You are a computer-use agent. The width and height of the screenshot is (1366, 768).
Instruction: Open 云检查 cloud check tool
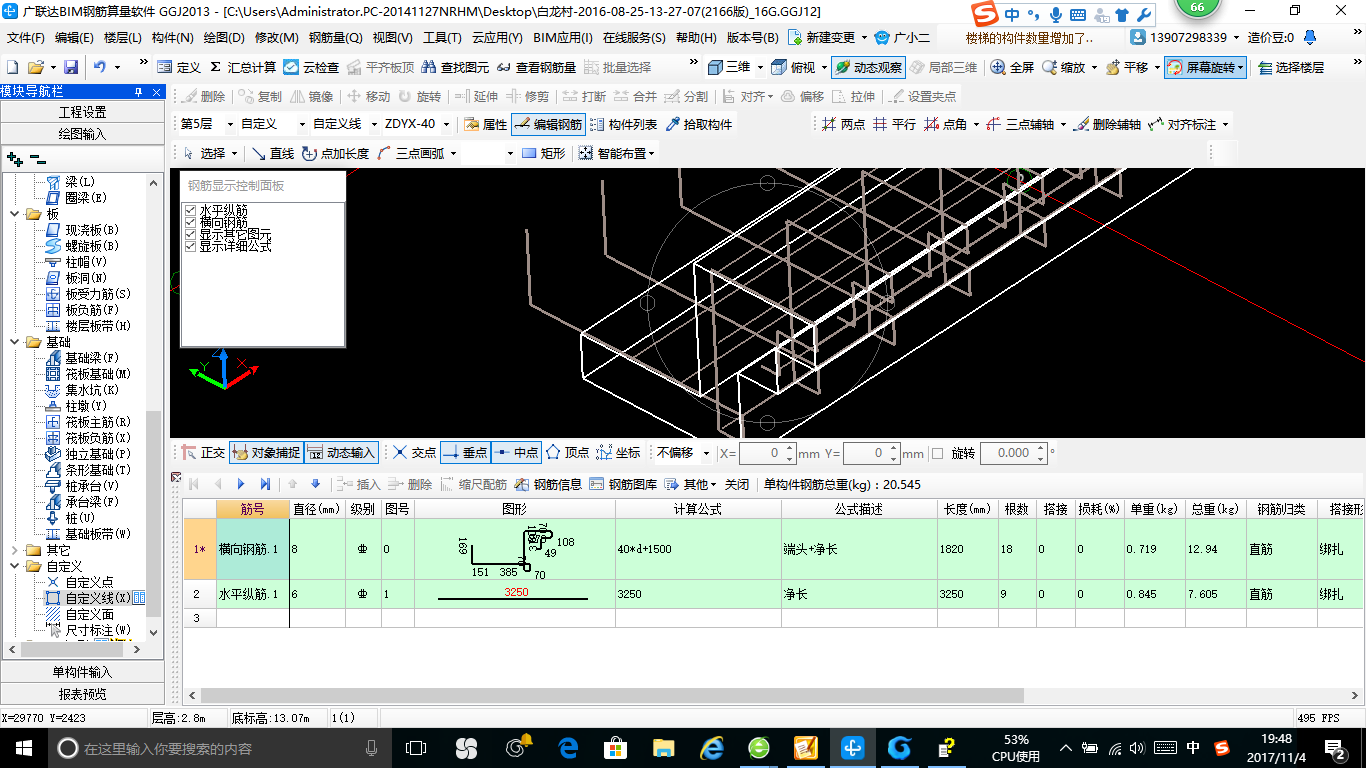[311, 67]
